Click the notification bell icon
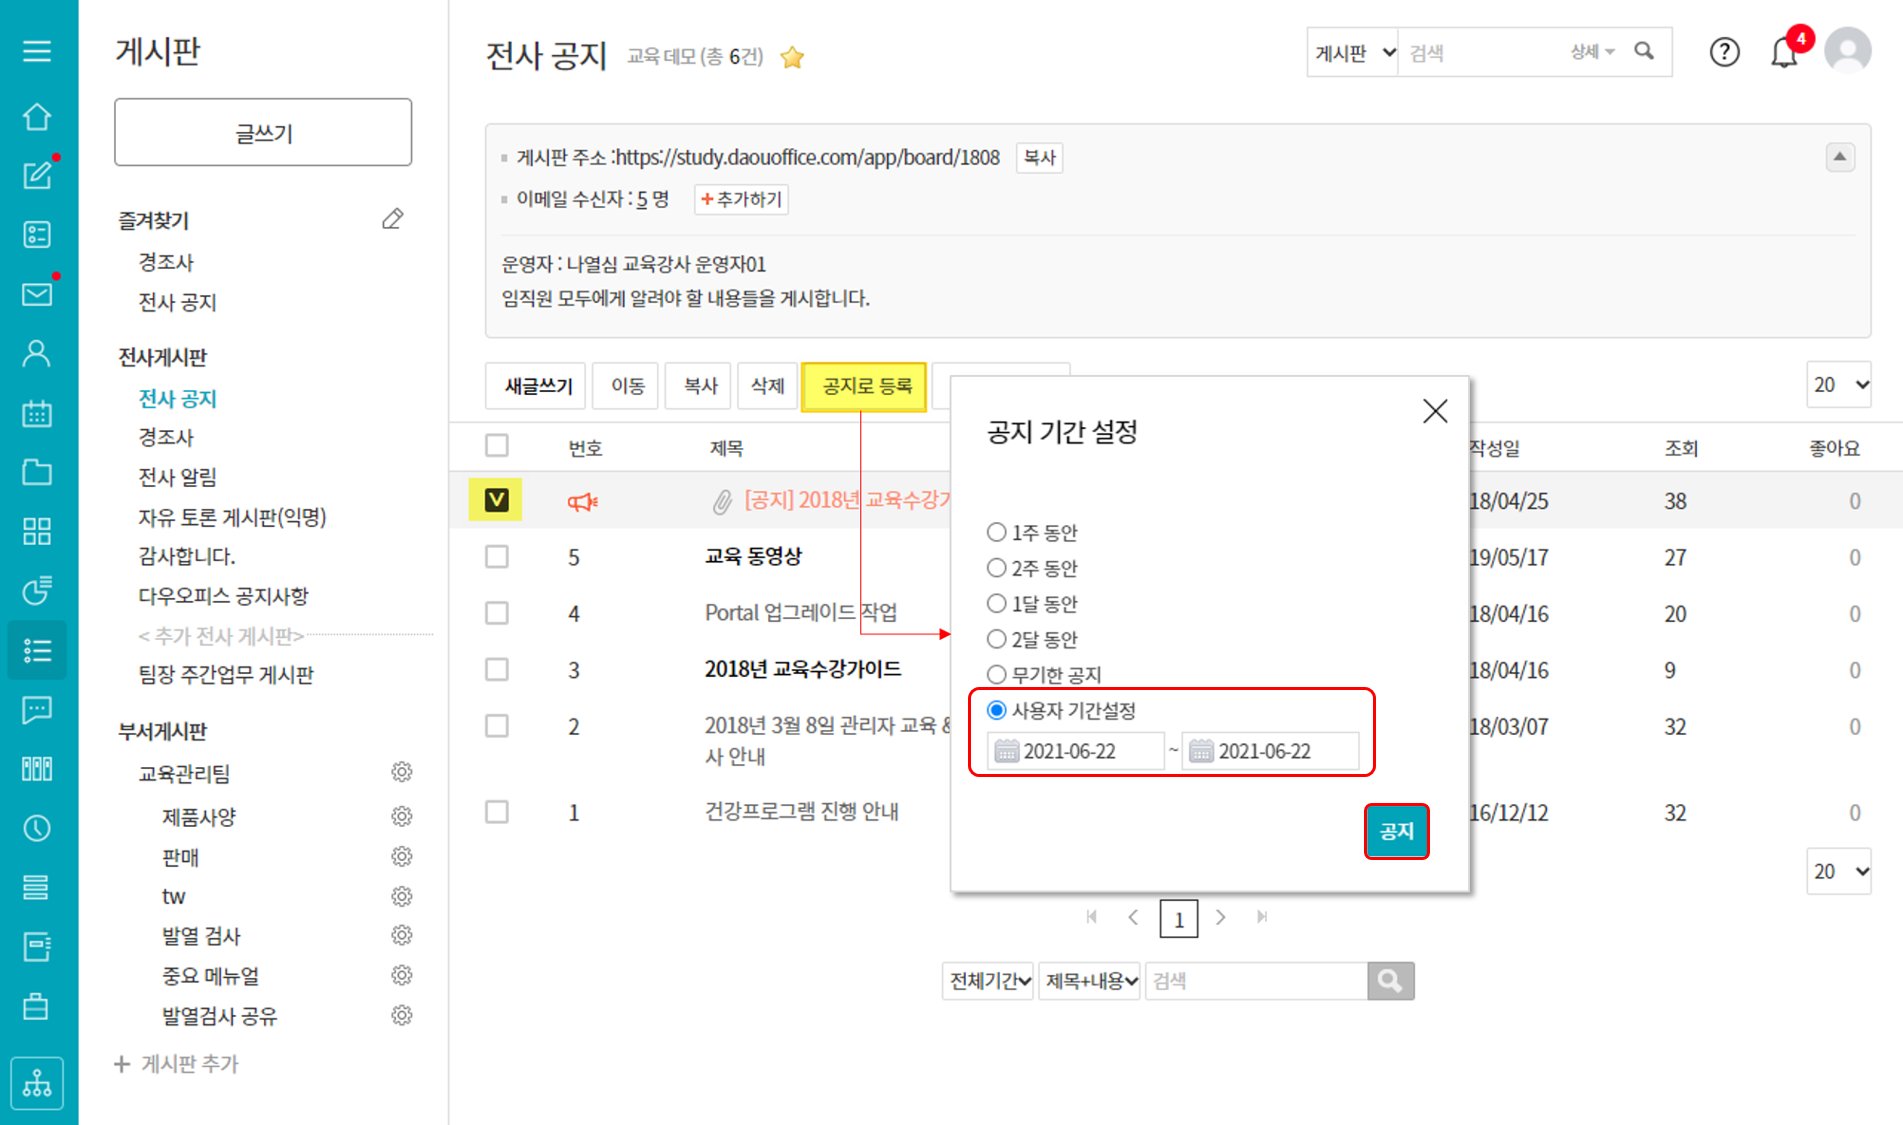The width and height of the screenshot is (1903, 1125). pos(1784,52)
